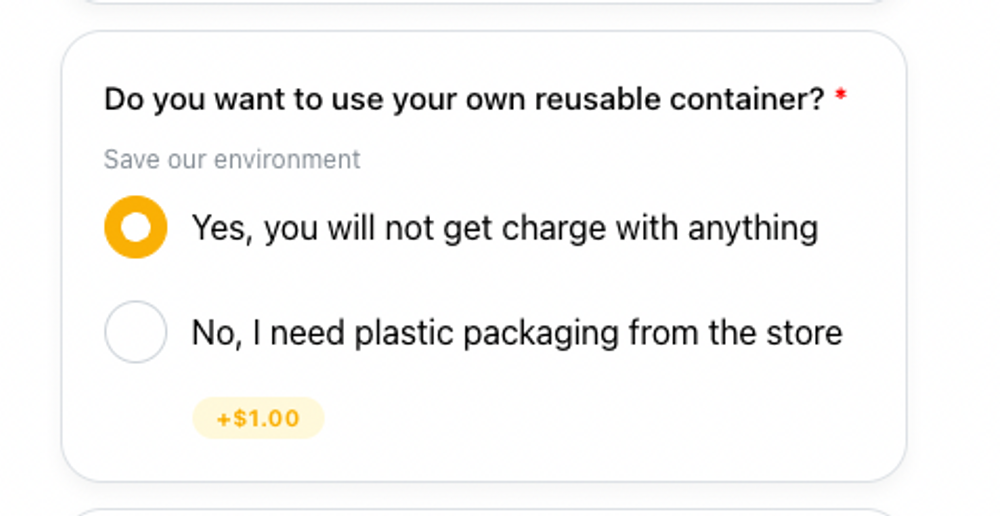Viewport: 1000px width, 516px height.
Task: Click "Yes, you will not get charge" label
Action: tap(504, 228)
